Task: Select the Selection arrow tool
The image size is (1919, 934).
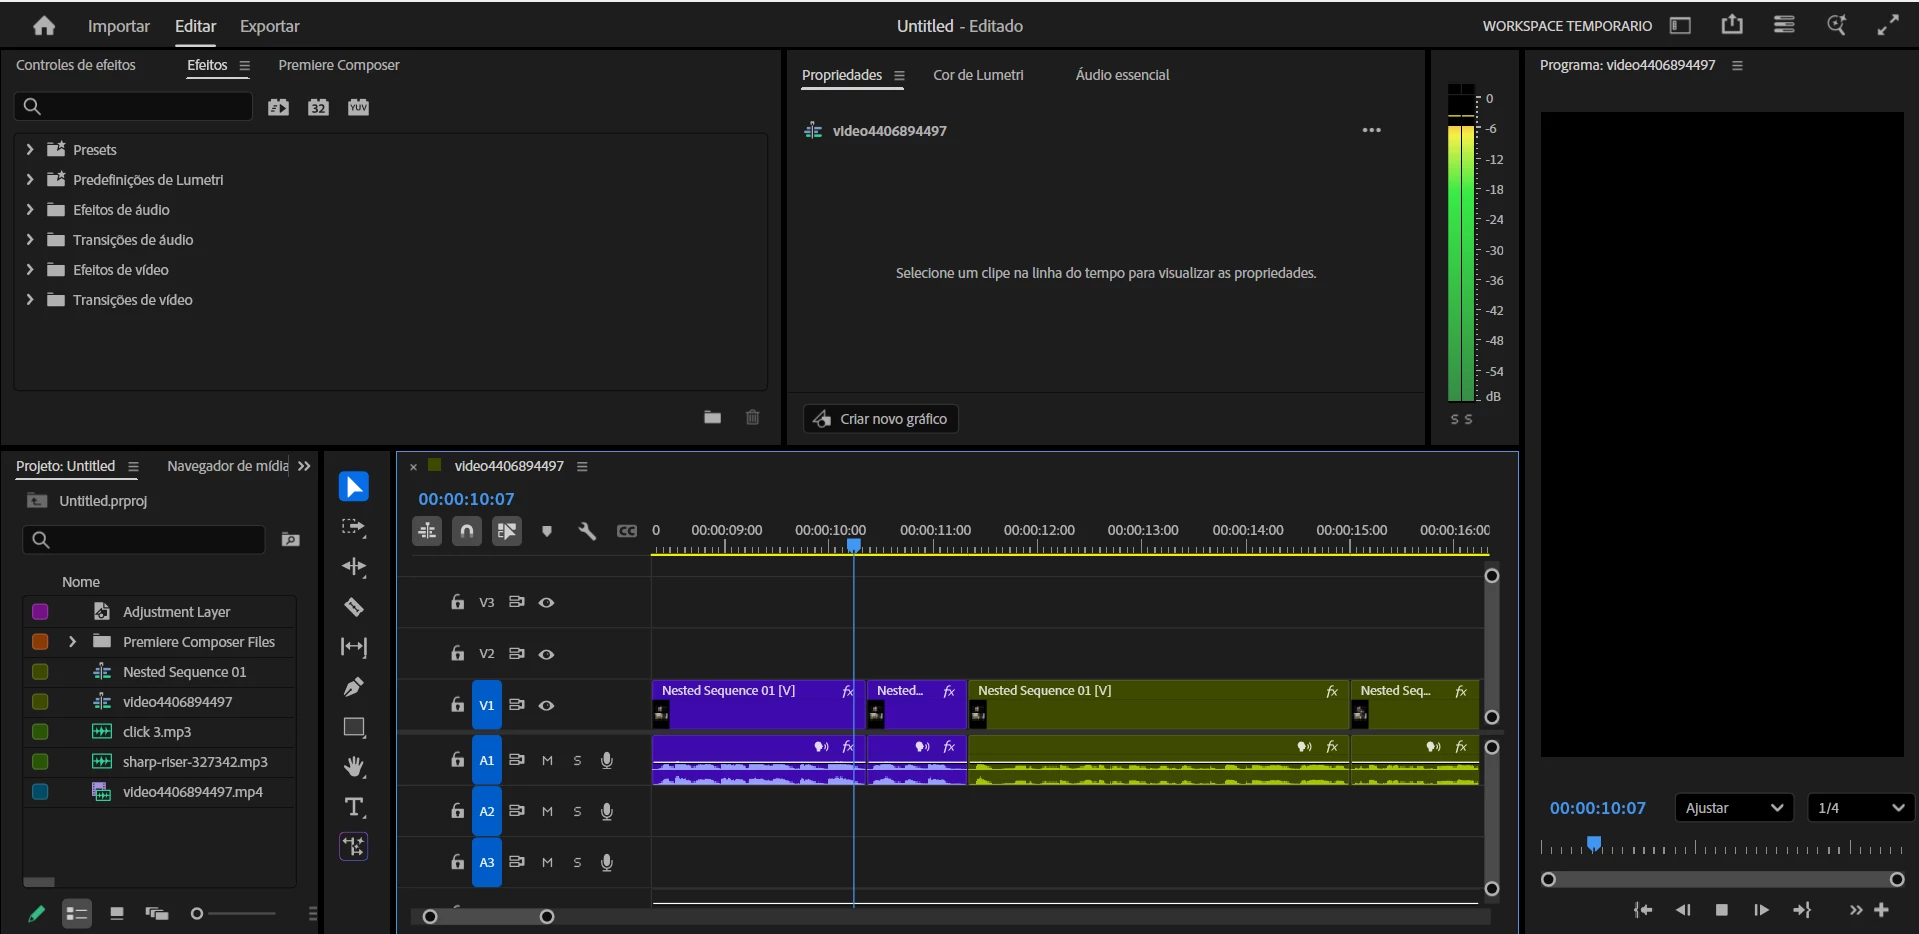Action: tap(354, 487)
